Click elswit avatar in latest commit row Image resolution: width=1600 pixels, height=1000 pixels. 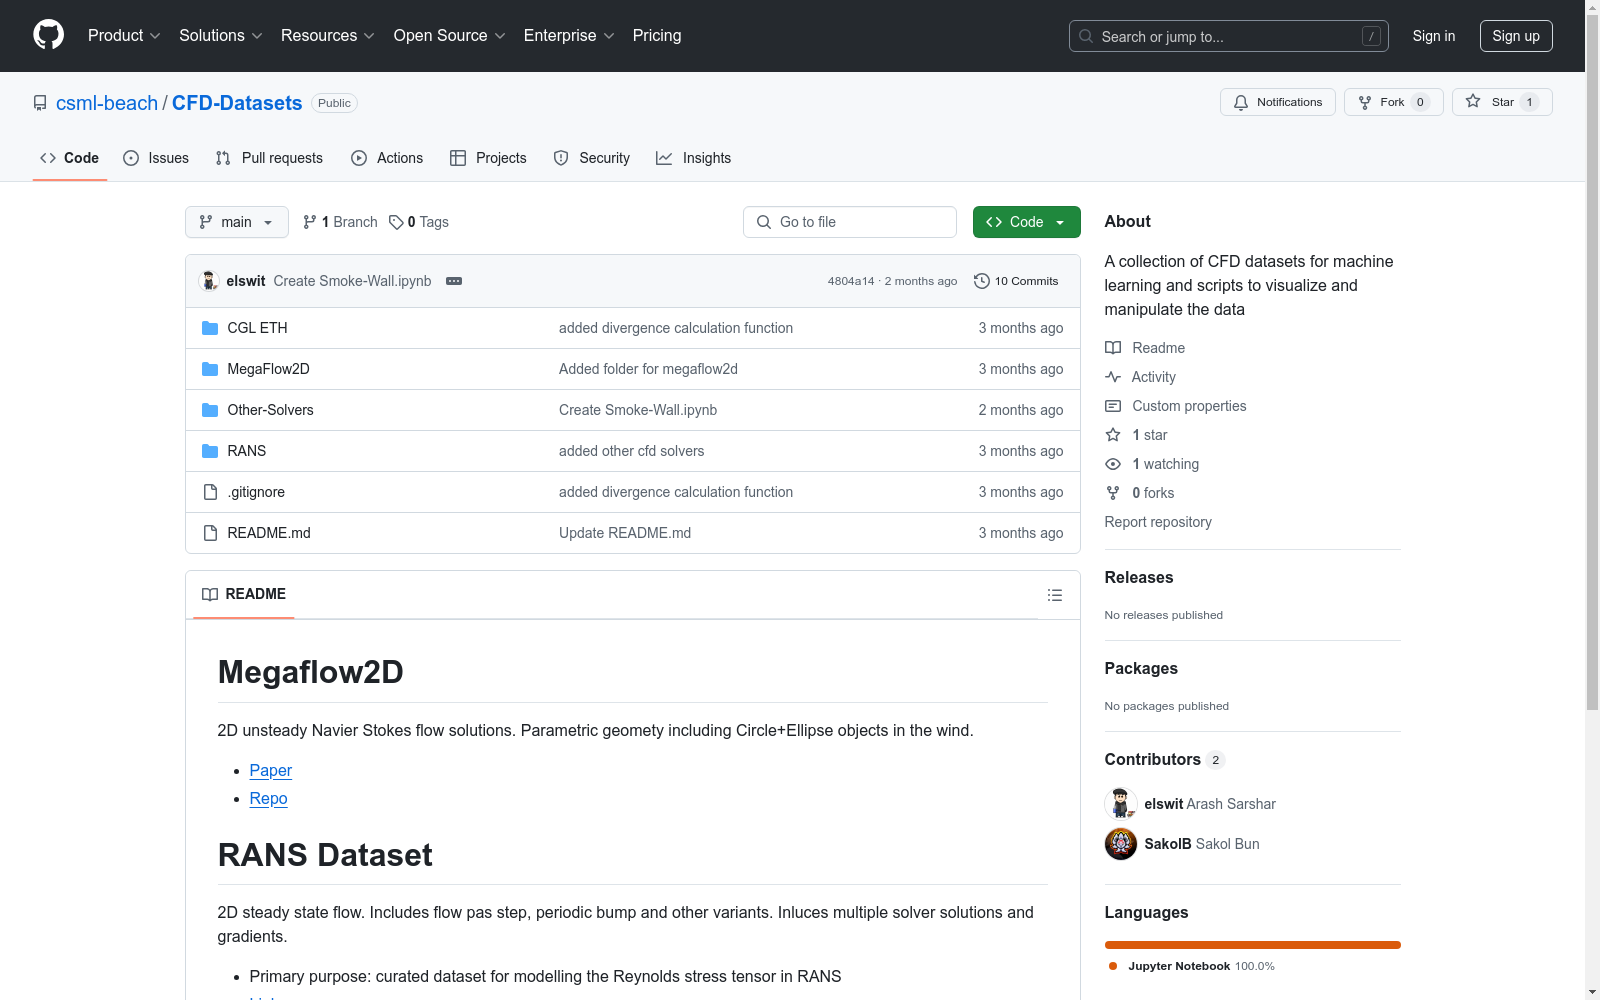(209, 281)
